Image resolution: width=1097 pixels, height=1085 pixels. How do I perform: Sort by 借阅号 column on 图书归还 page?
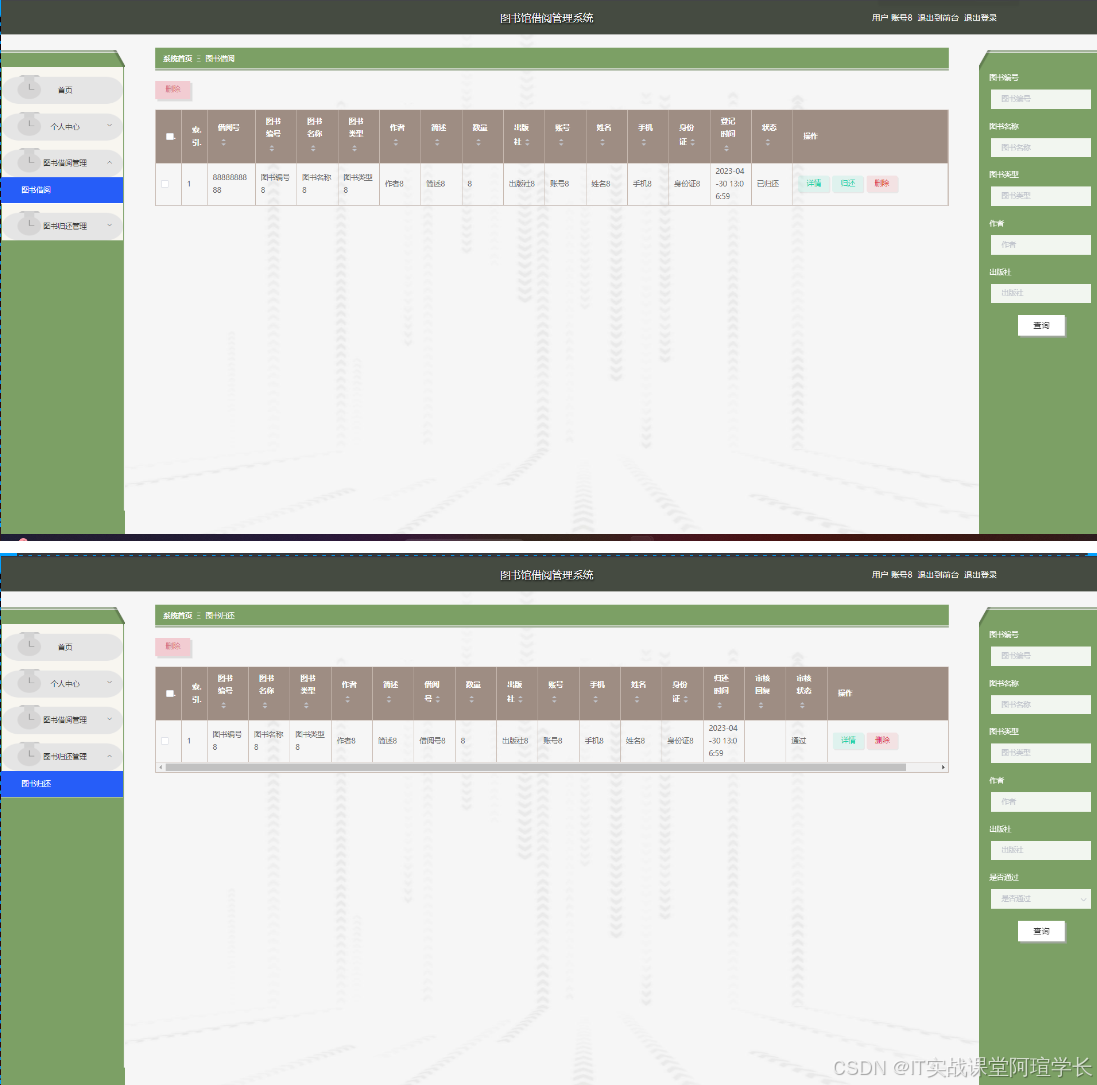(x=438, y=699)
